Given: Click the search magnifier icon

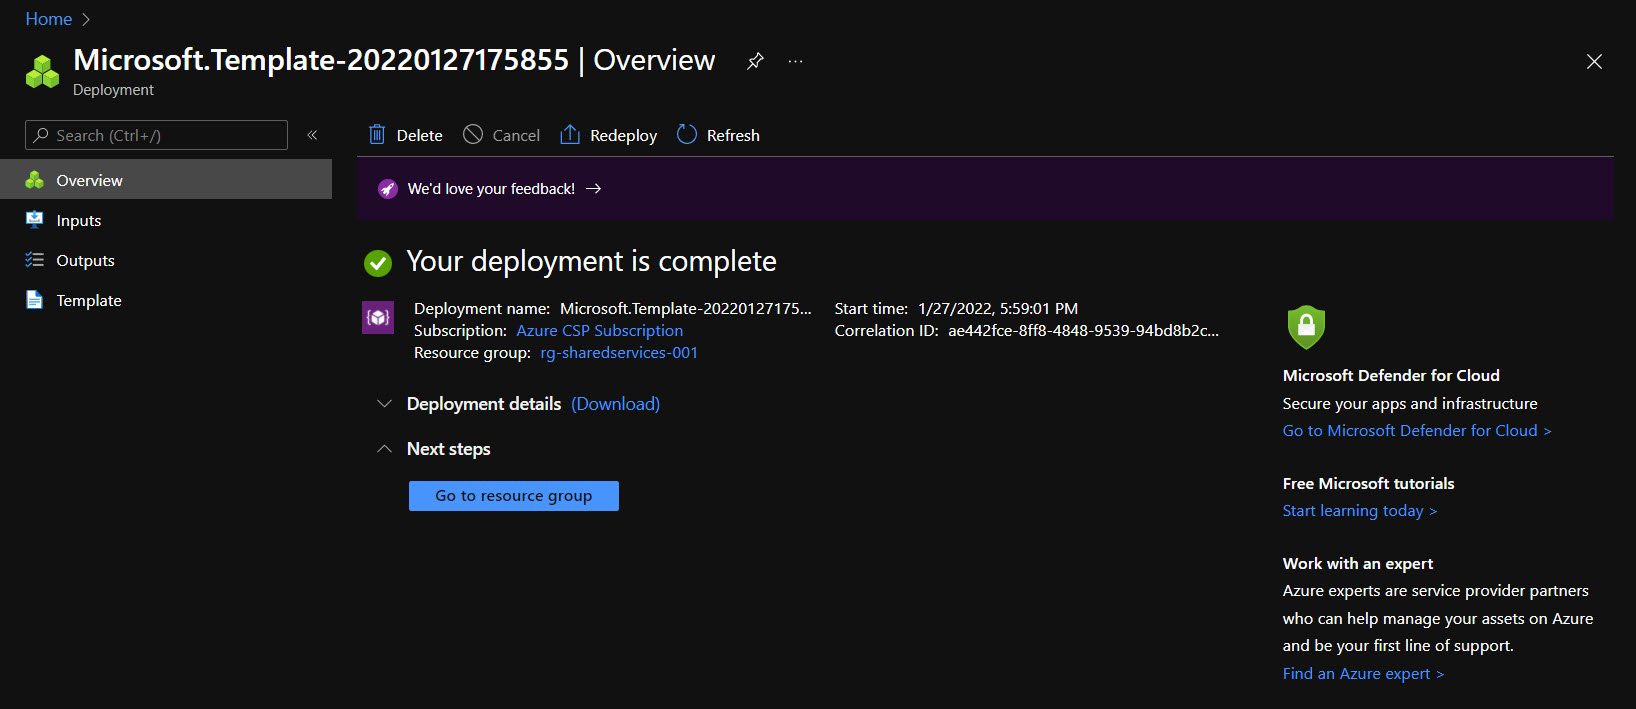Looking at the screenshot, I should (x=41, y=135).
